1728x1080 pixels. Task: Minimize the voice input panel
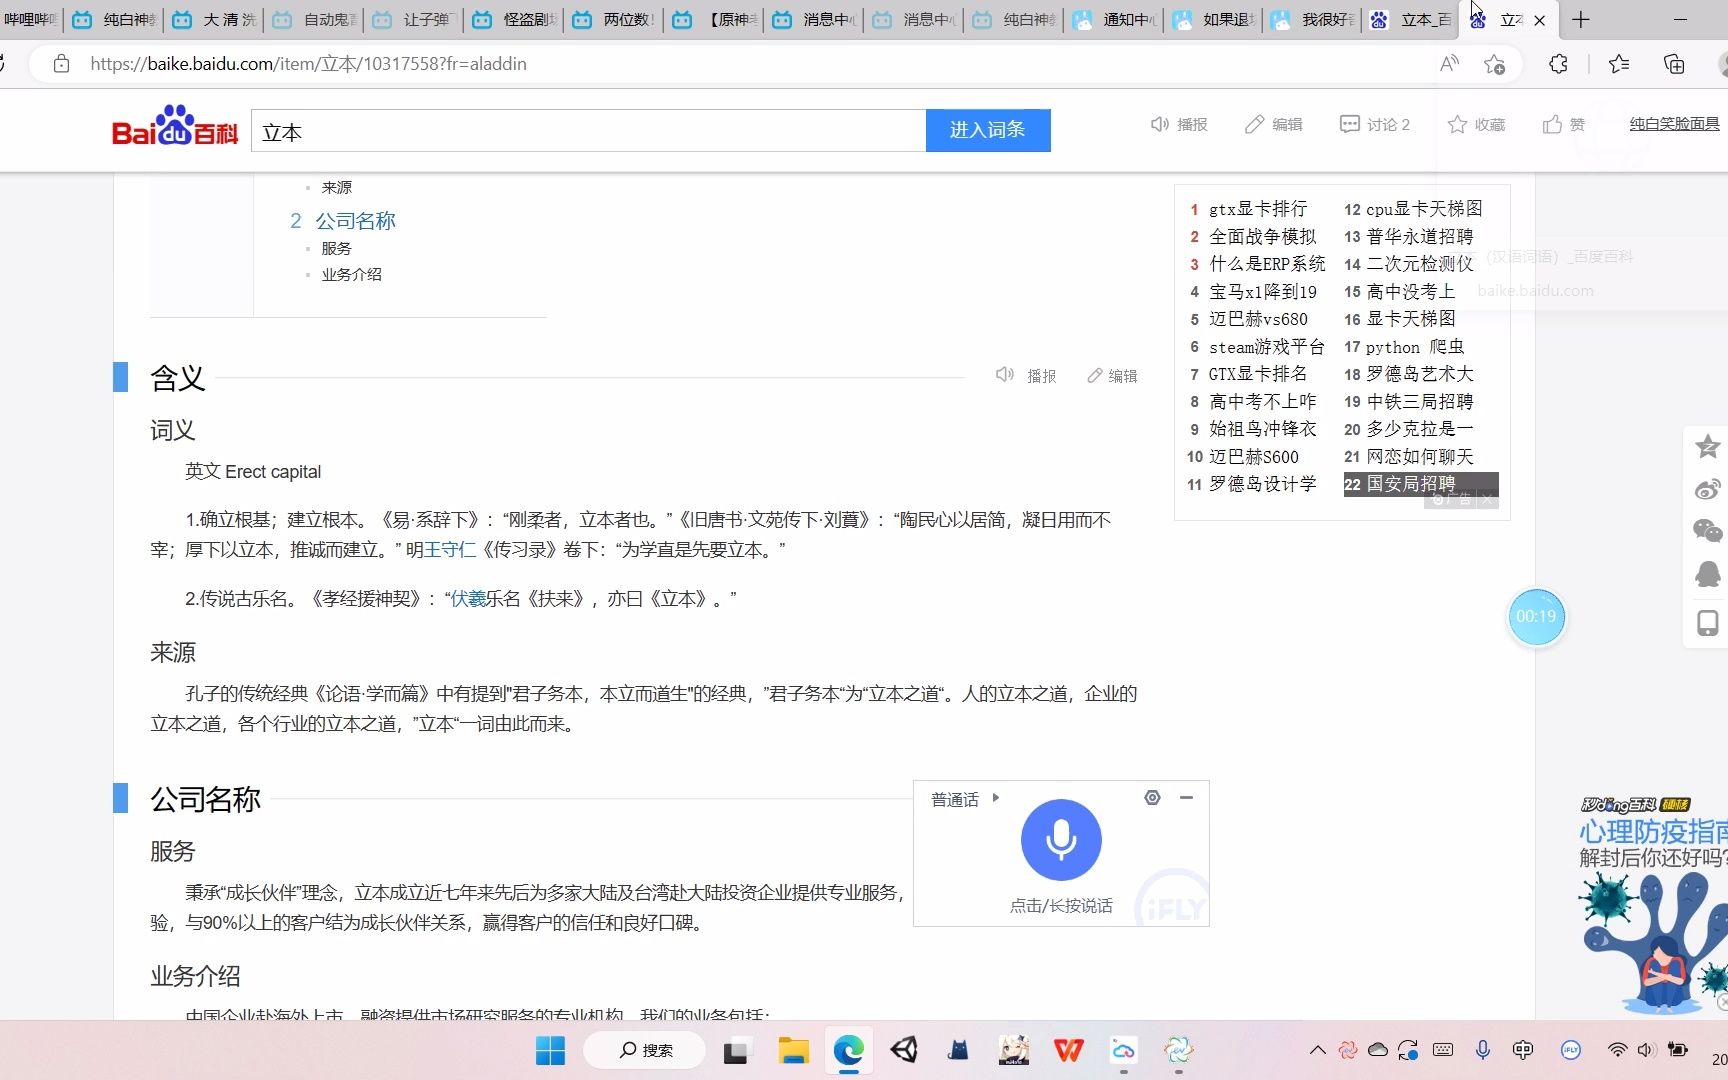click(x=1186, y=797)
